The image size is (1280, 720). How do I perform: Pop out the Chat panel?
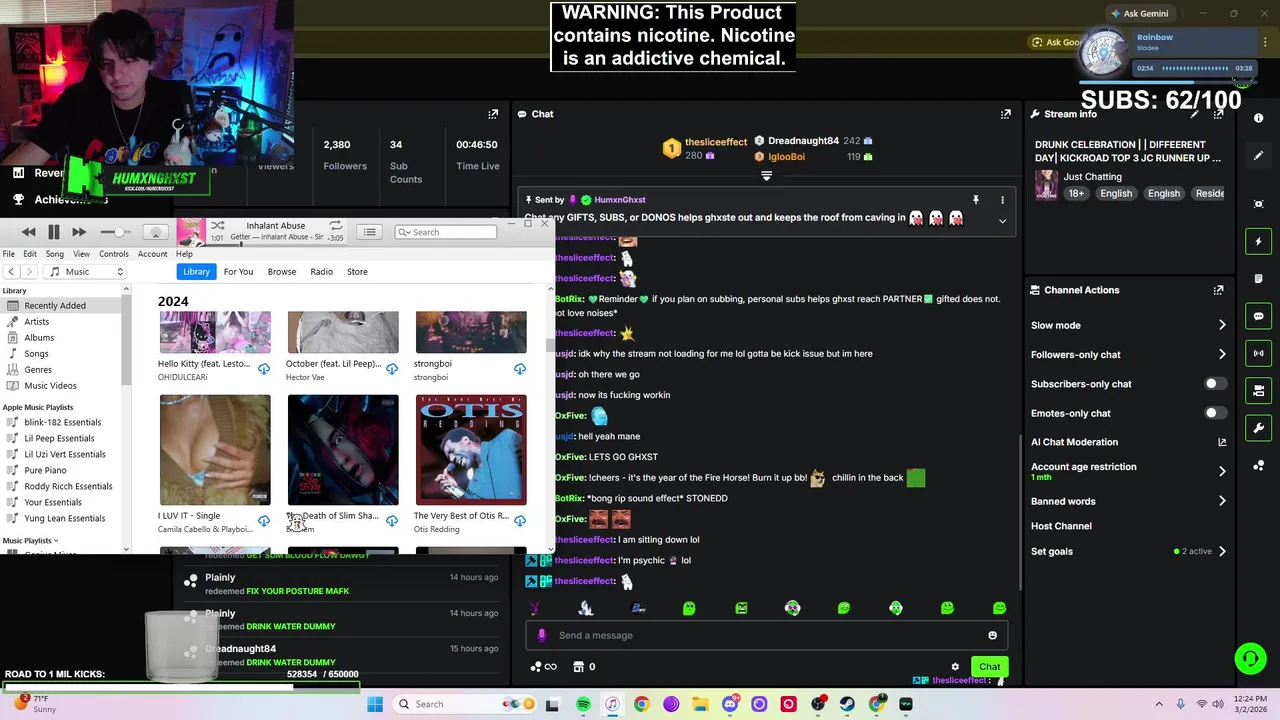(x=1006, y=114)
